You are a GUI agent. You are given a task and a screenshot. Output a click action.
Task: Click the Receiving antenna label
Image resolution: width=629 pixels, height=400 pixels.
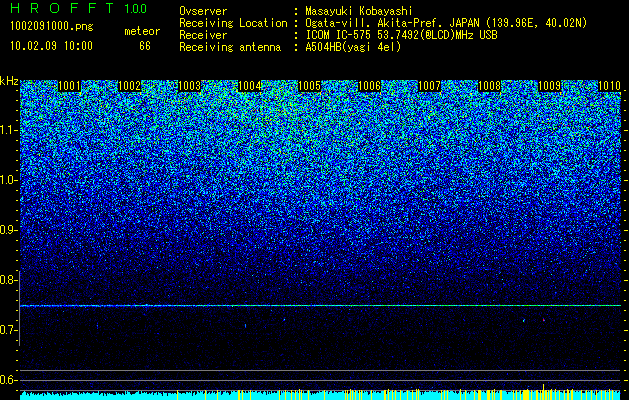(x=230, y=47)
